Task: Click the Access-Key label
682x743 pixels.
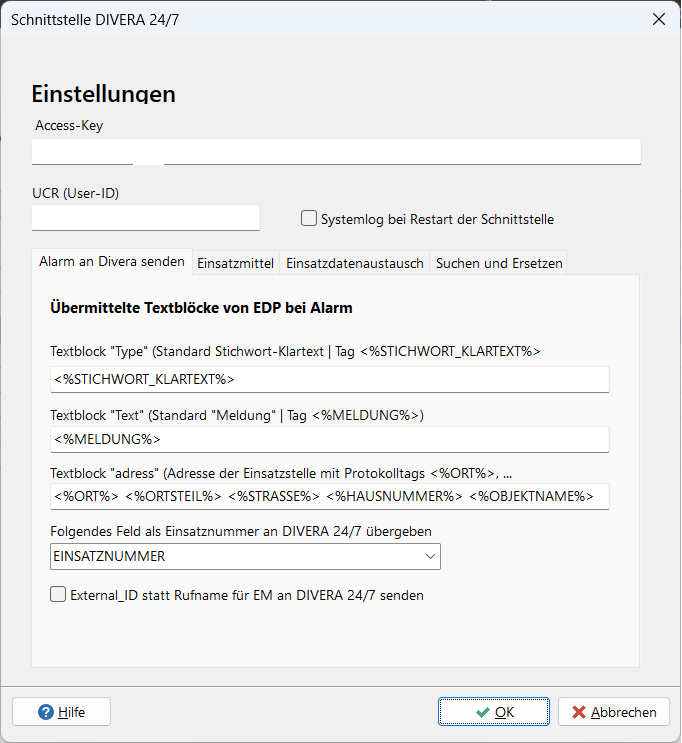Action: coord(69,126)
